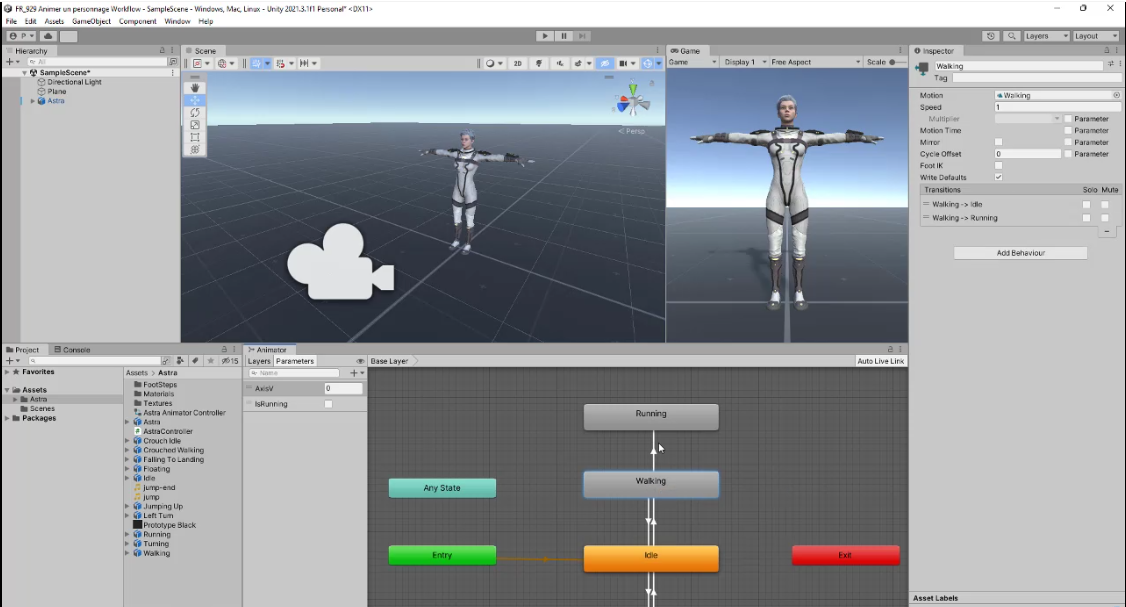Click the scene camera icon in Game view toolbar

(x=623, y=62)
